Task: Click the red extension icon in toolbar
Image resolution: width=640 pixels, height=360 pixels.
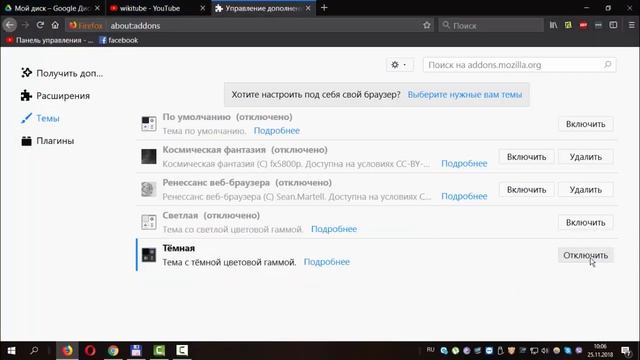Action: 583,25
